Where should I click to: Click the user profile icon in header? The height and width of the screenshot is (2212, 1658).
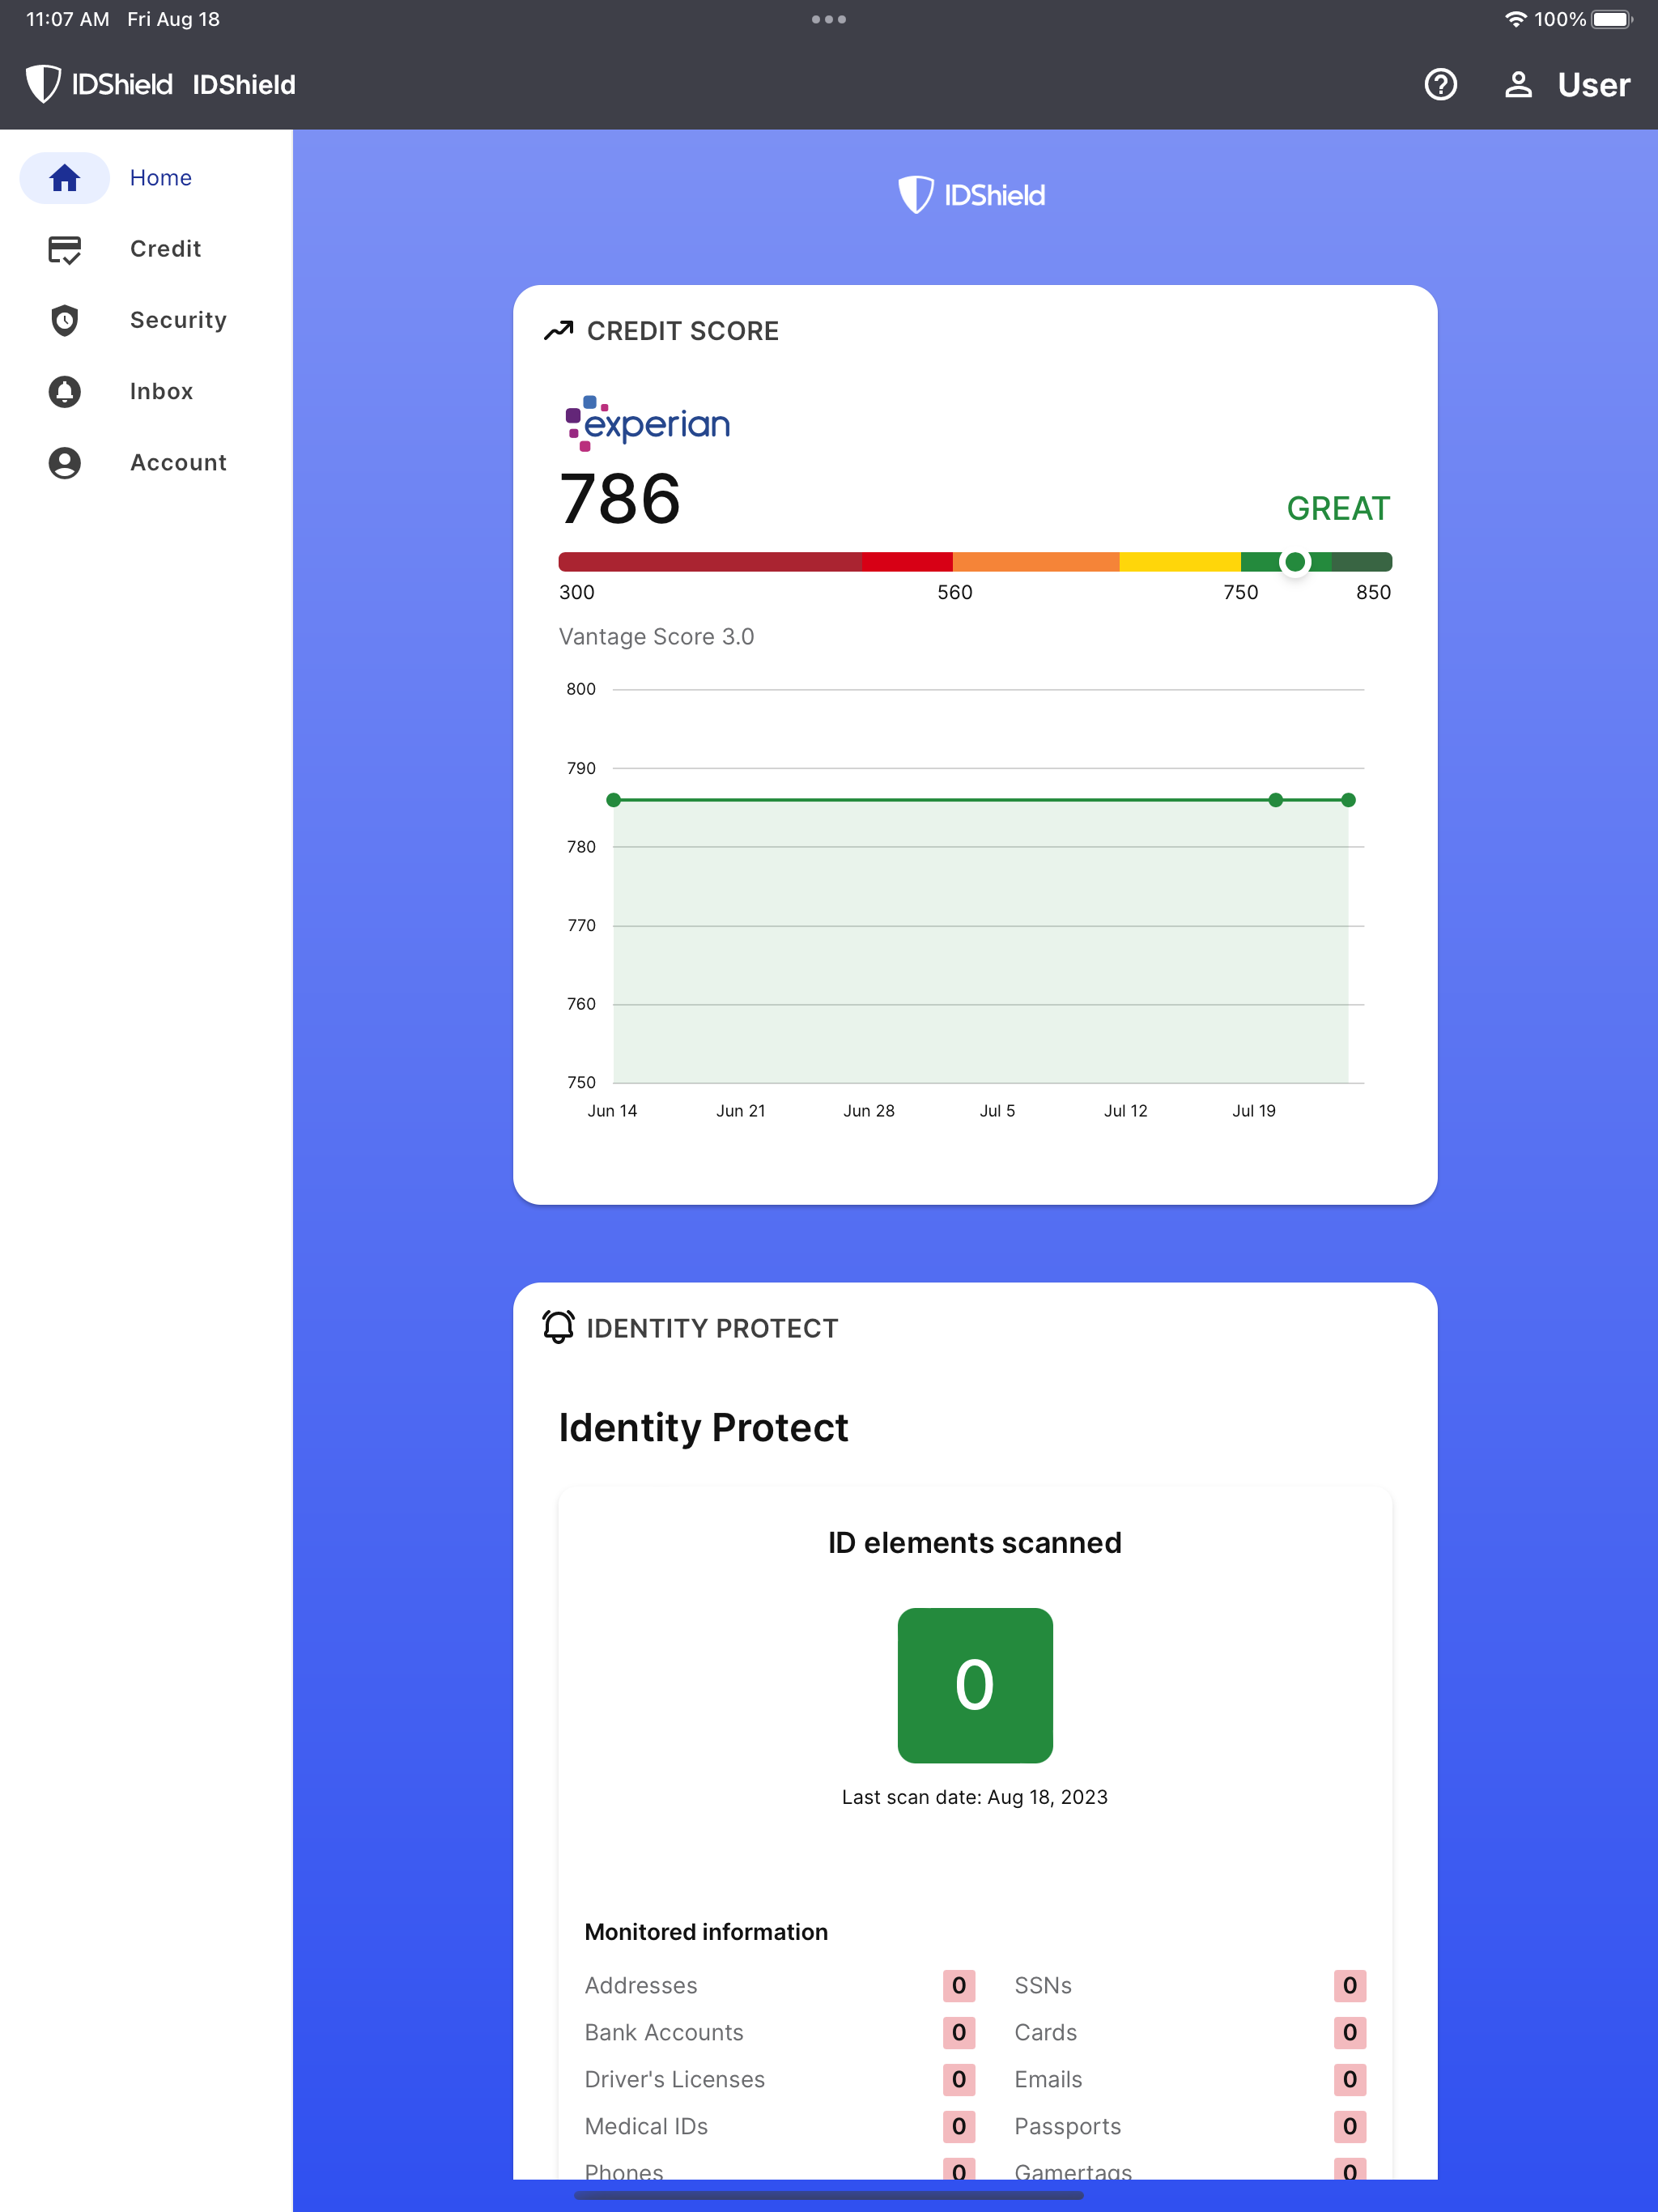pos(1518,85)
